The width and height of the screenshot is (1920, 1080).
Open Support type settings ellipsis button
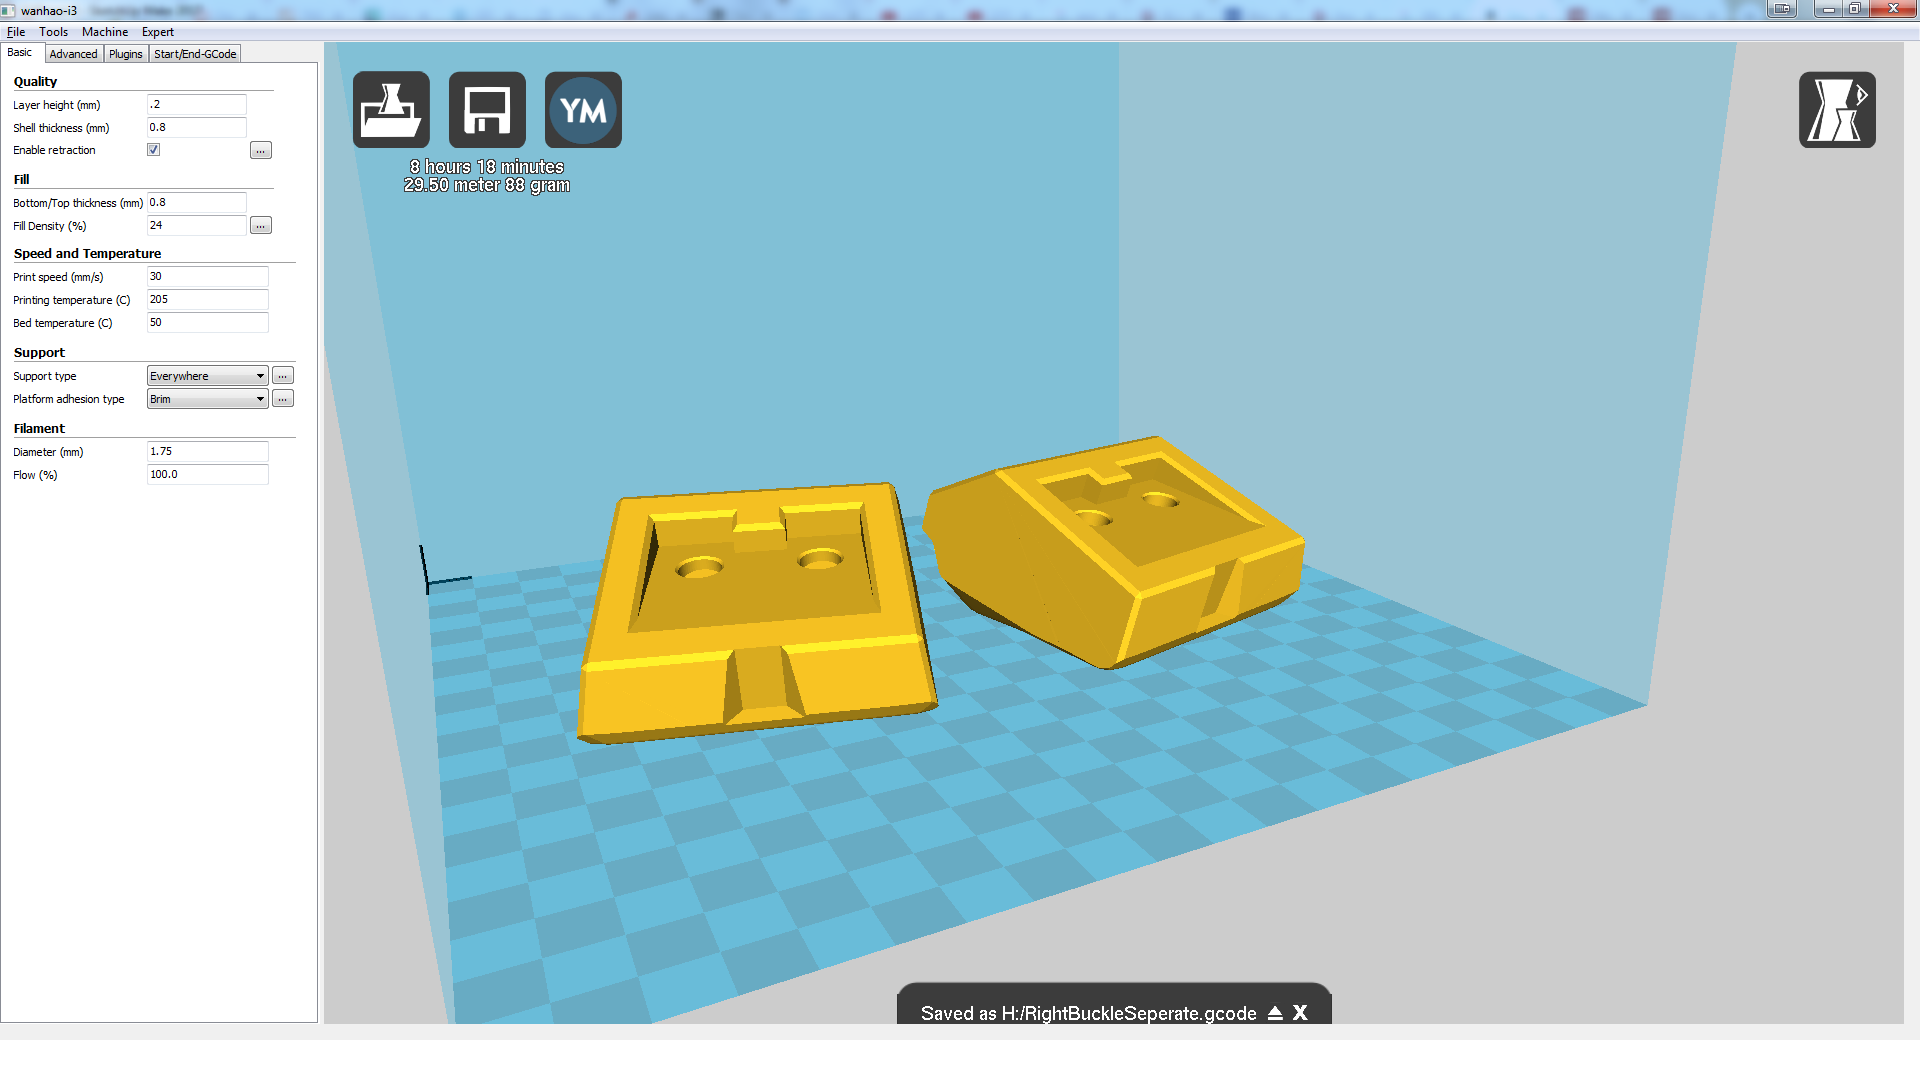coord(283,376)
